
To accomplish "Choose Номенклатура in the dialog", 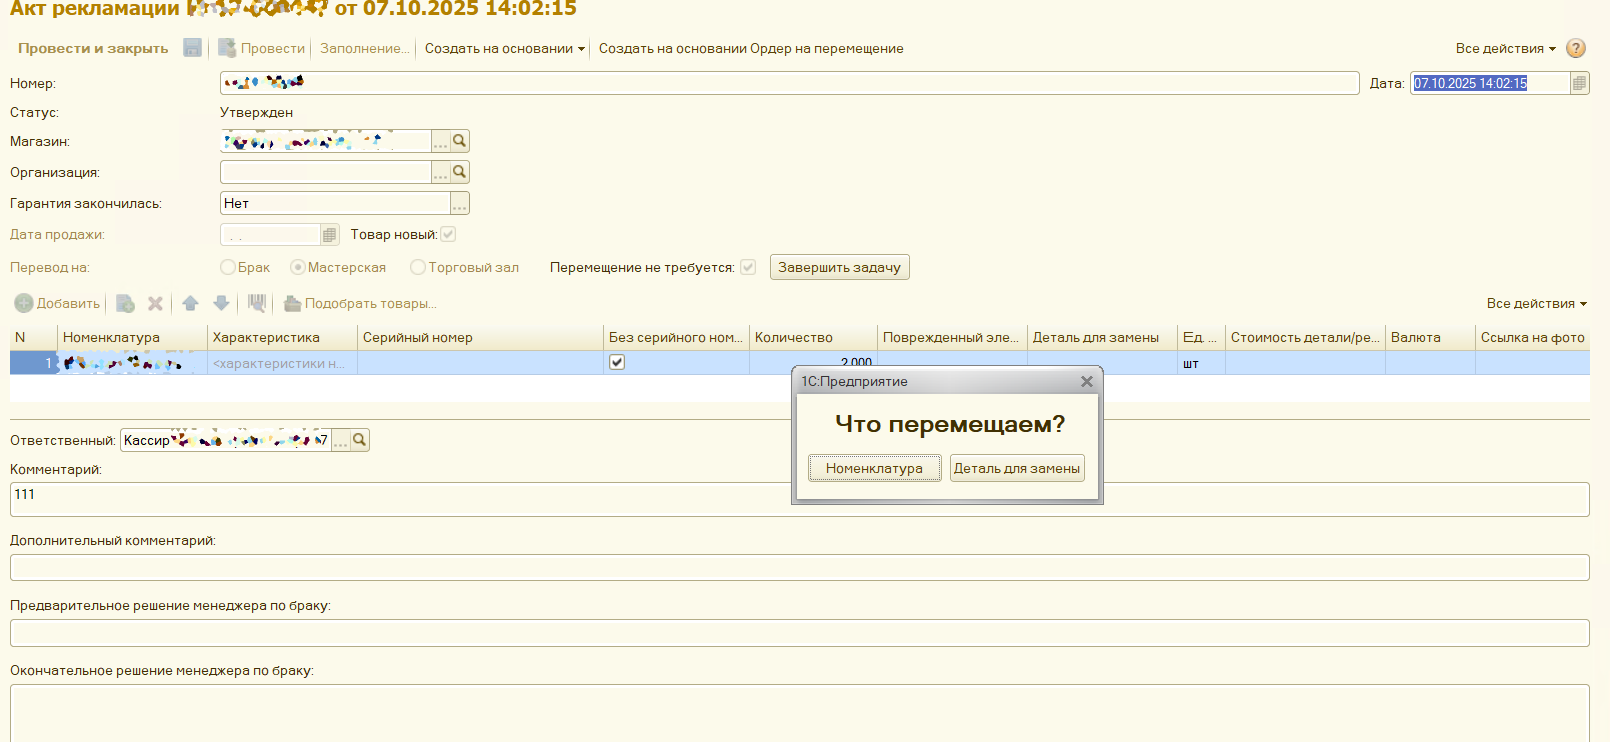I will pos(874,468).
